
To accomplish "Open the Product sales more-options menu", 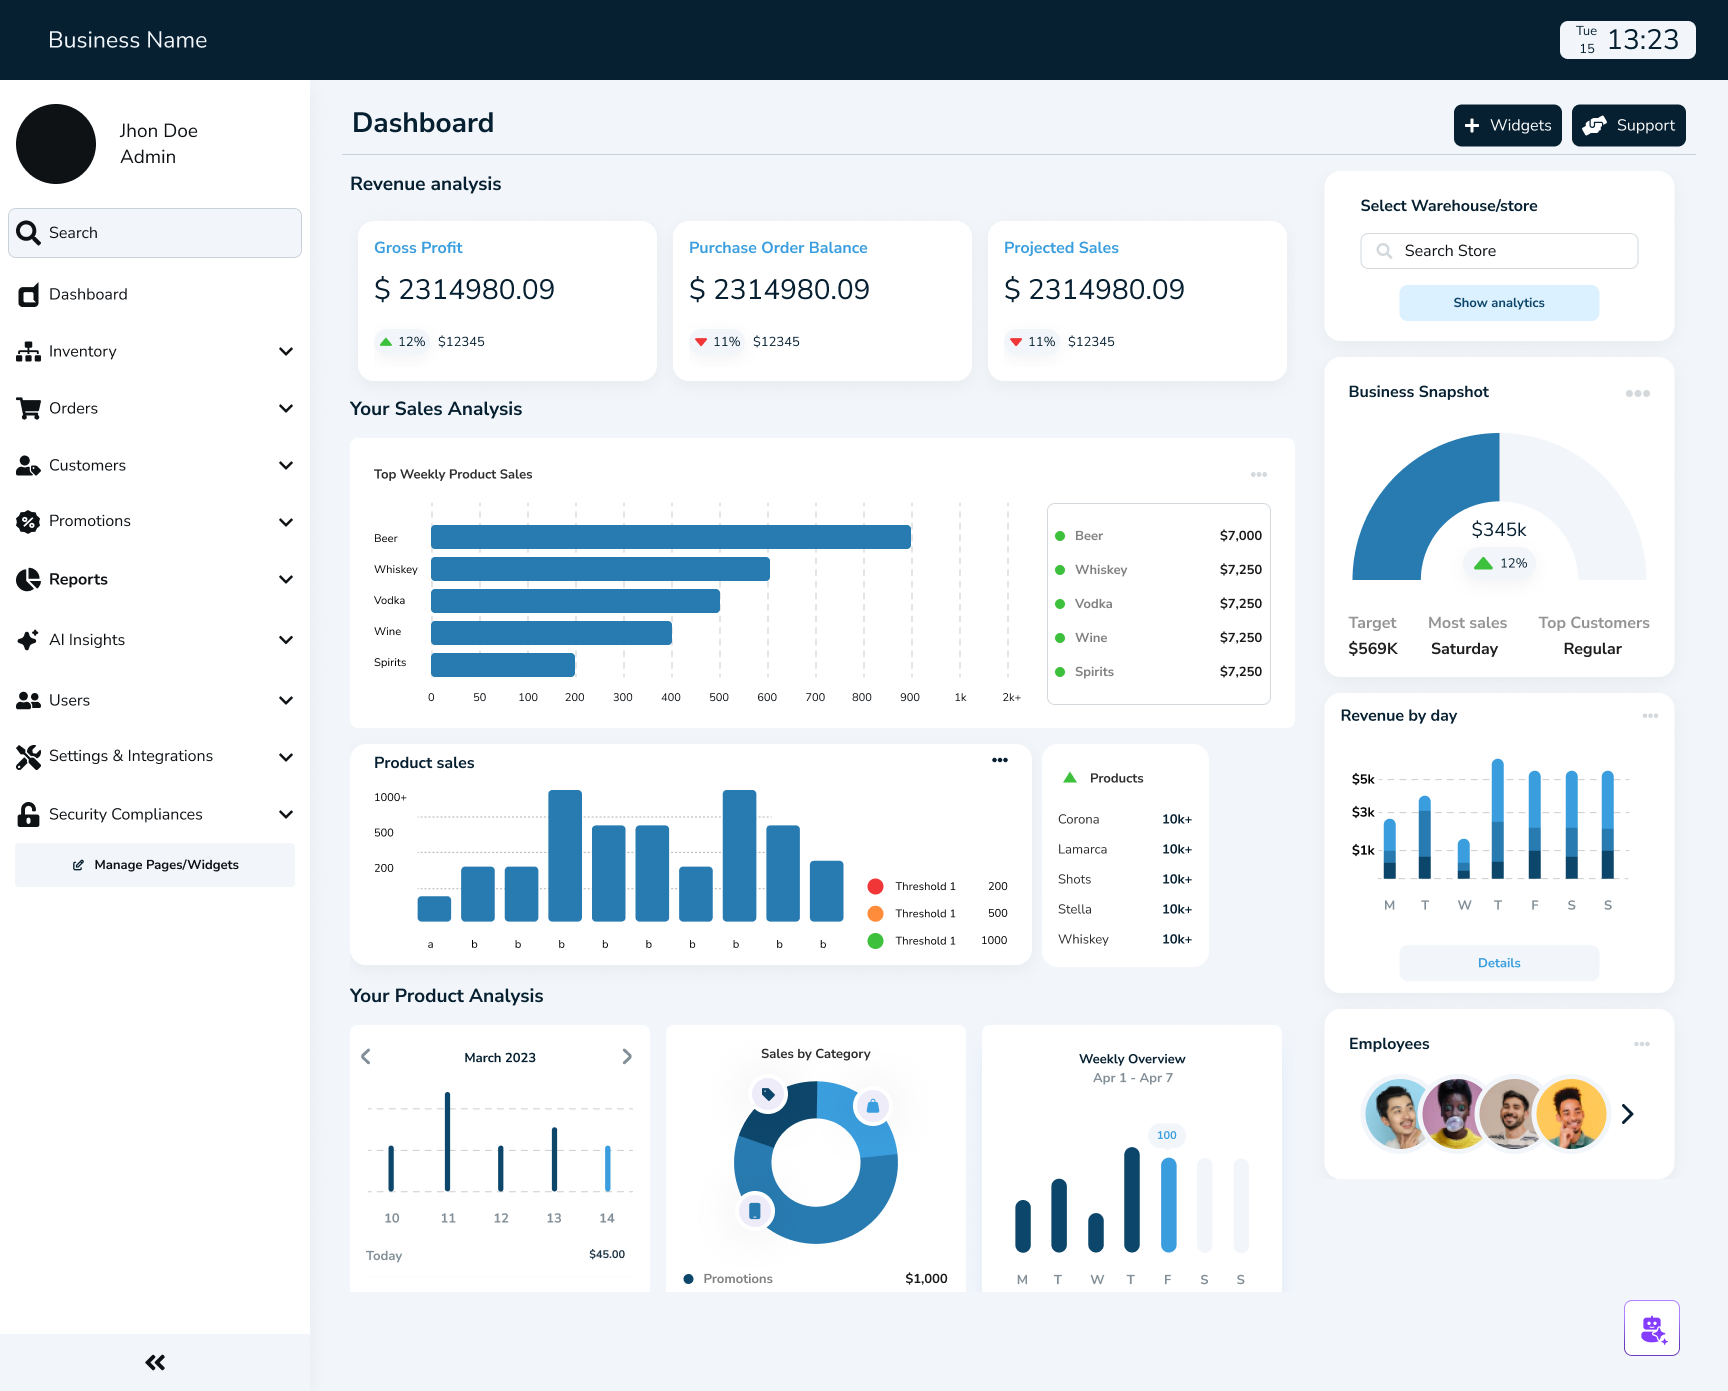I will click(999, 761).
